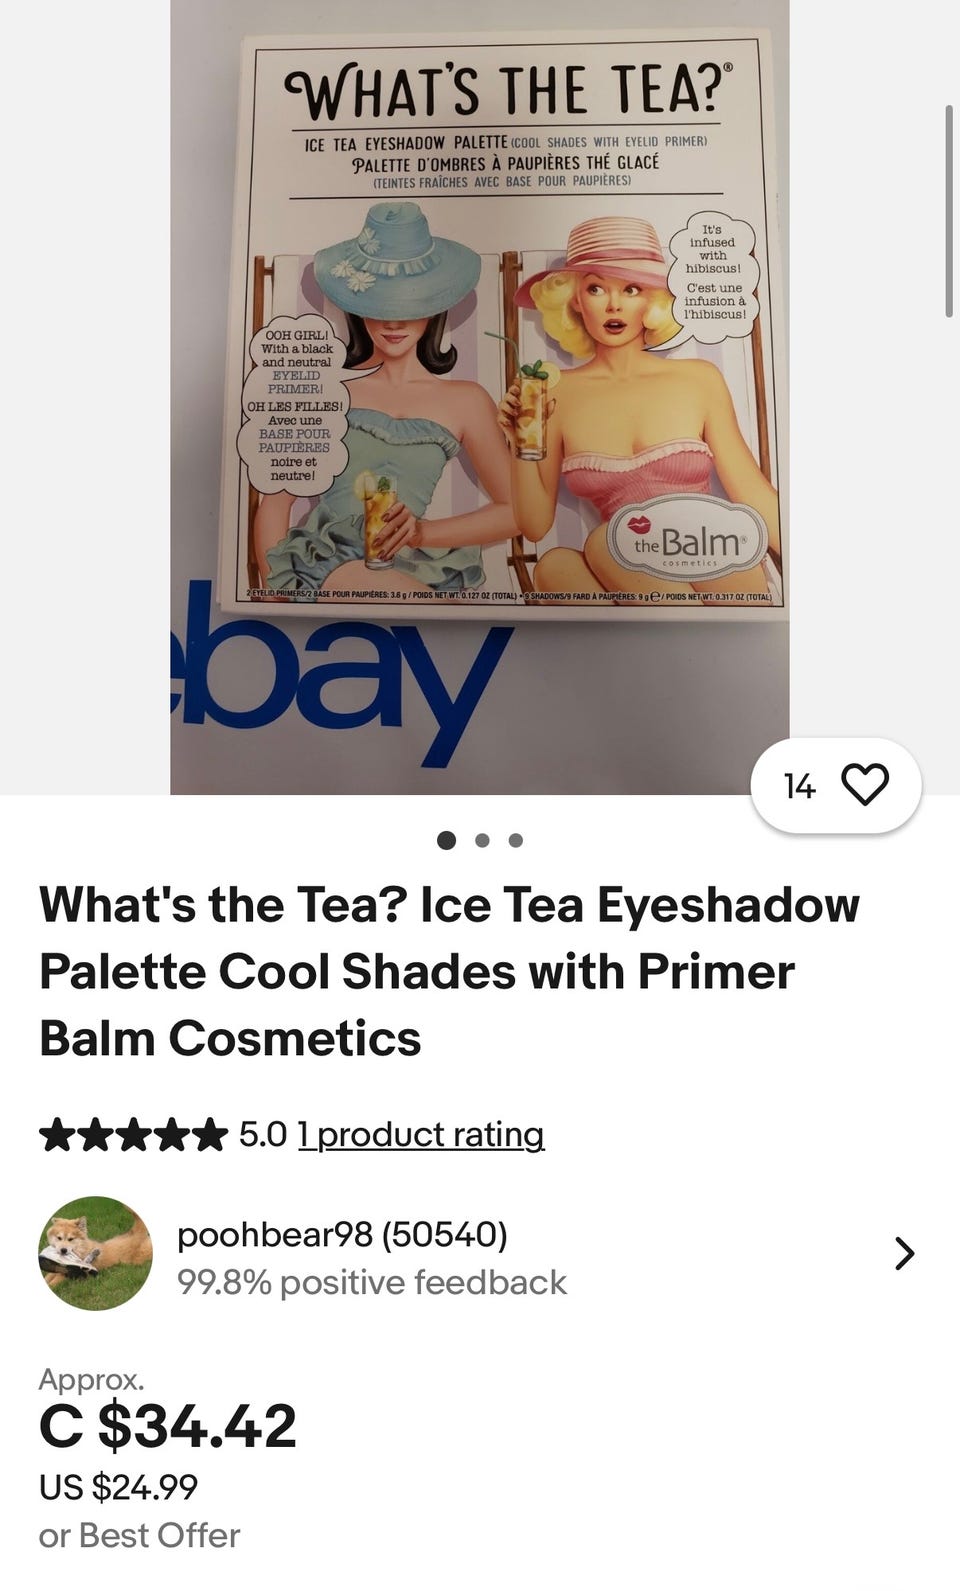960x1591 pixels.
Task: Click the 14 watchers count
Action: coord(799,787)
